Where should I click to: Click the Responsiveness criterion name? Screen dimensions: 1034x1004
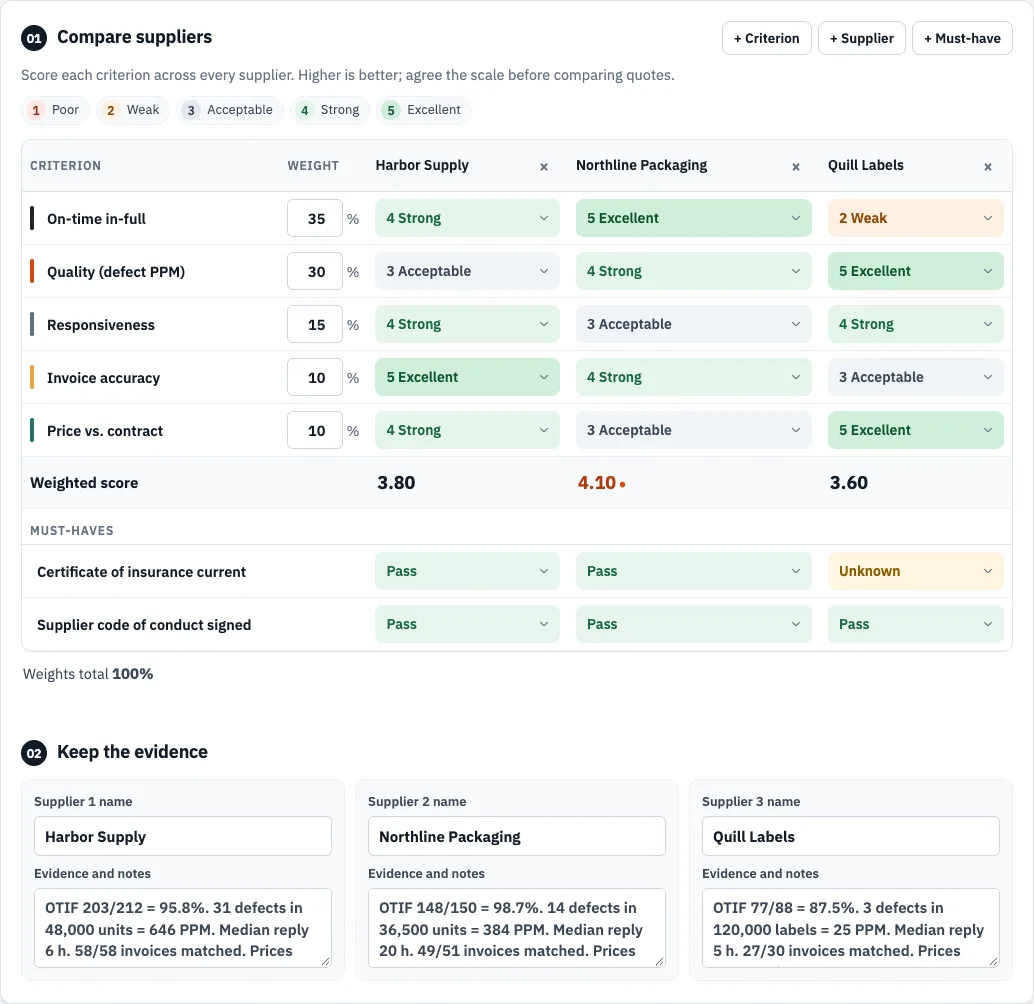[x=101, y=325]
